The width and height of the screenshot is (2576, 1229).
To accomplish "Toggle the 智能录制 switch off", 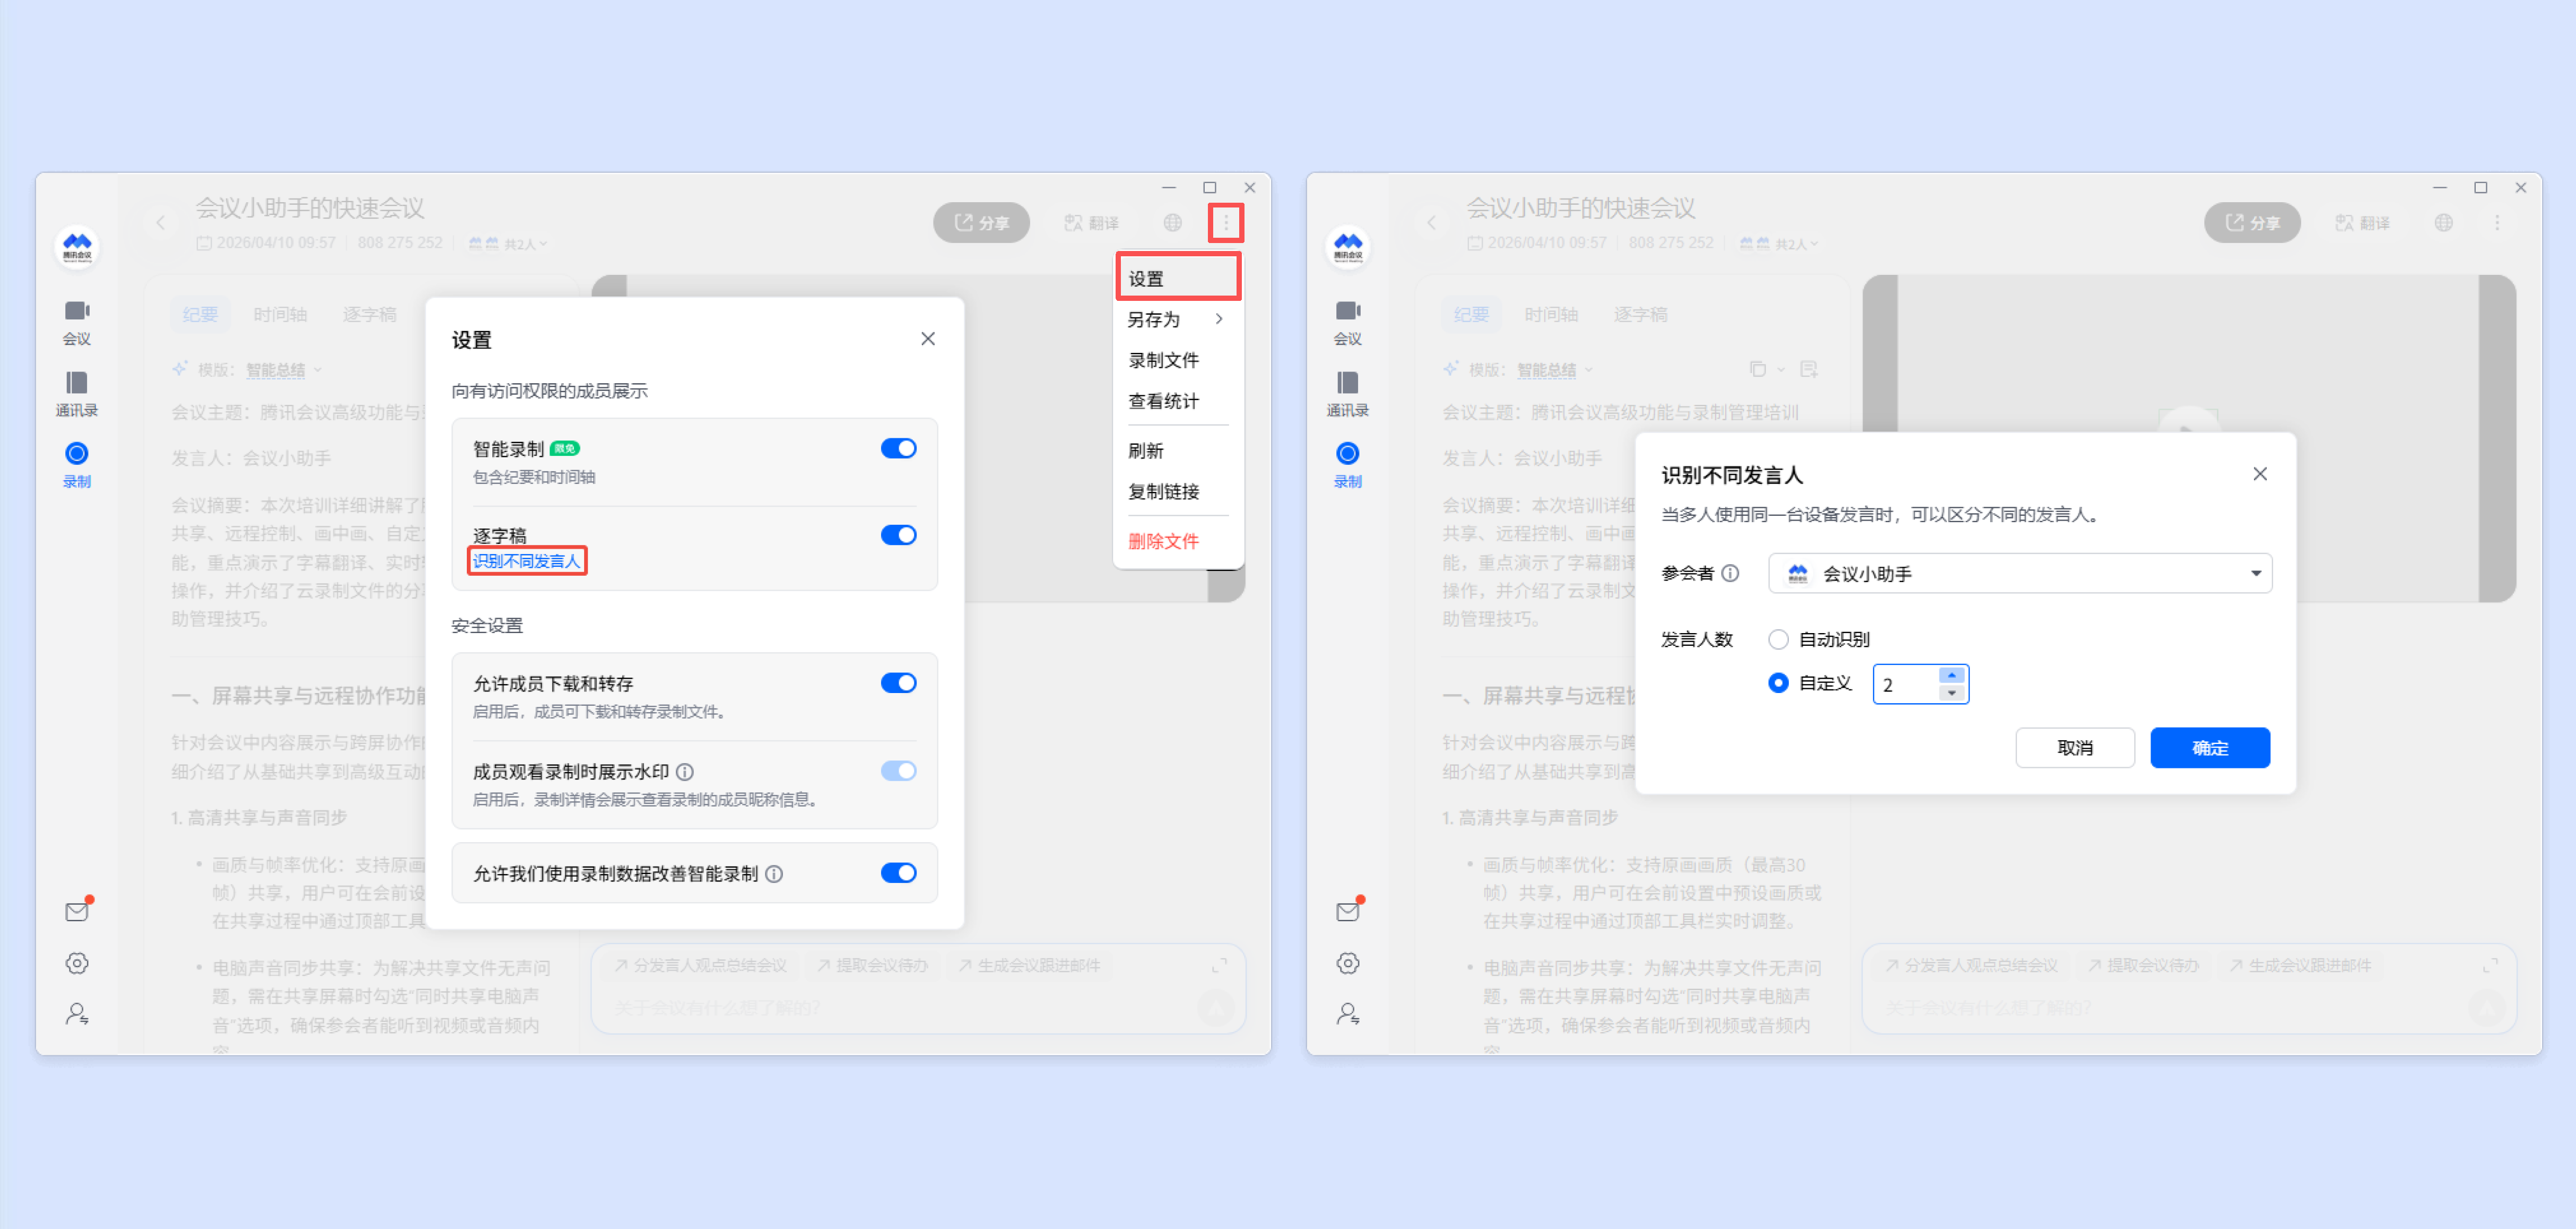I will point(898,448).
